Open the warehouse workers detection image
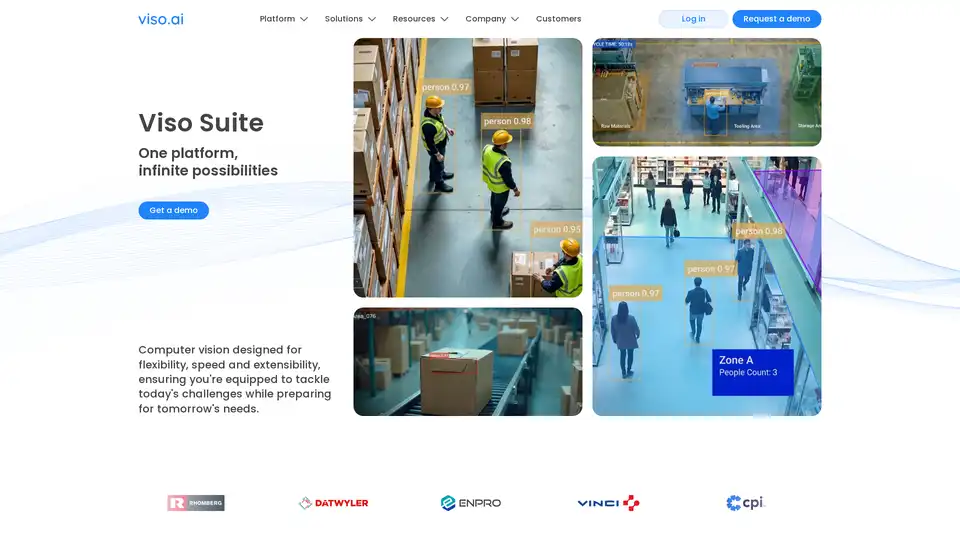 click(x=467, y=168)
